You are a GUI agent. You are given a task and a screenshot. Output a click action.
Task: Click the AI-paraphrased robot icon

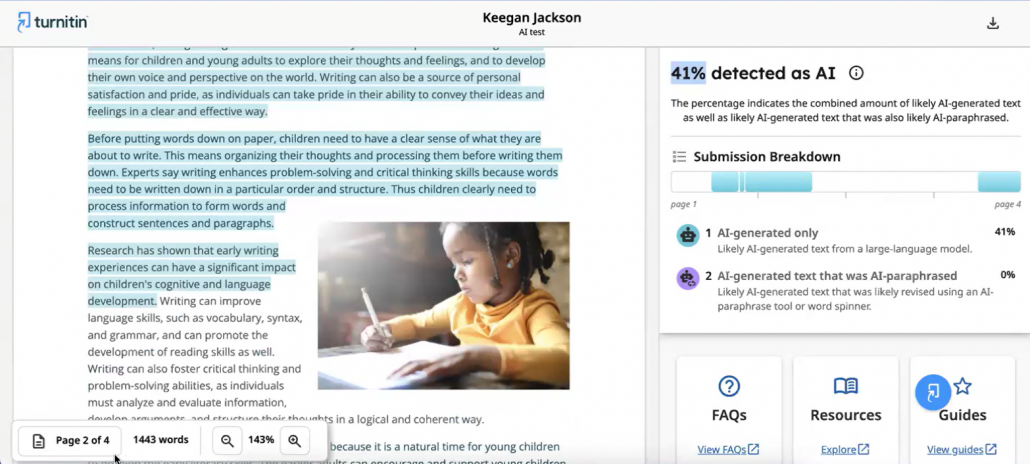pyautogui.click(x=687, y=279)
